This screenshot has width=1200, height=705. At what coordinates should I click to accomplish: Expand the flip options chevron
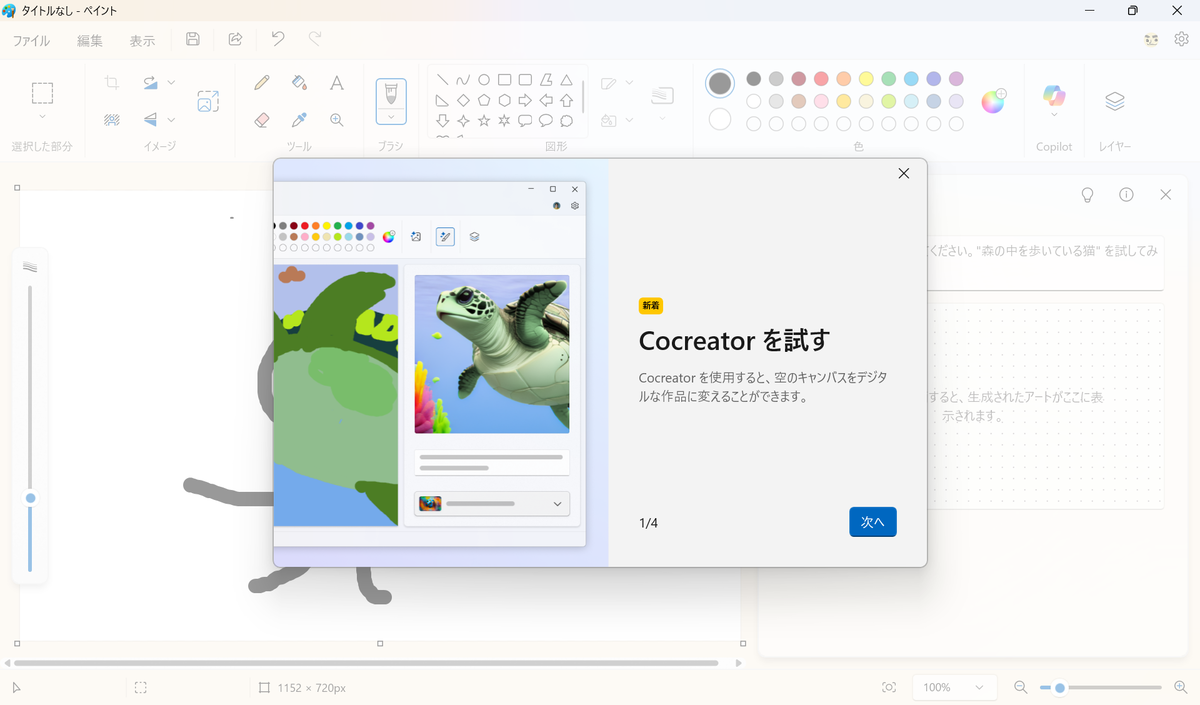171,119
